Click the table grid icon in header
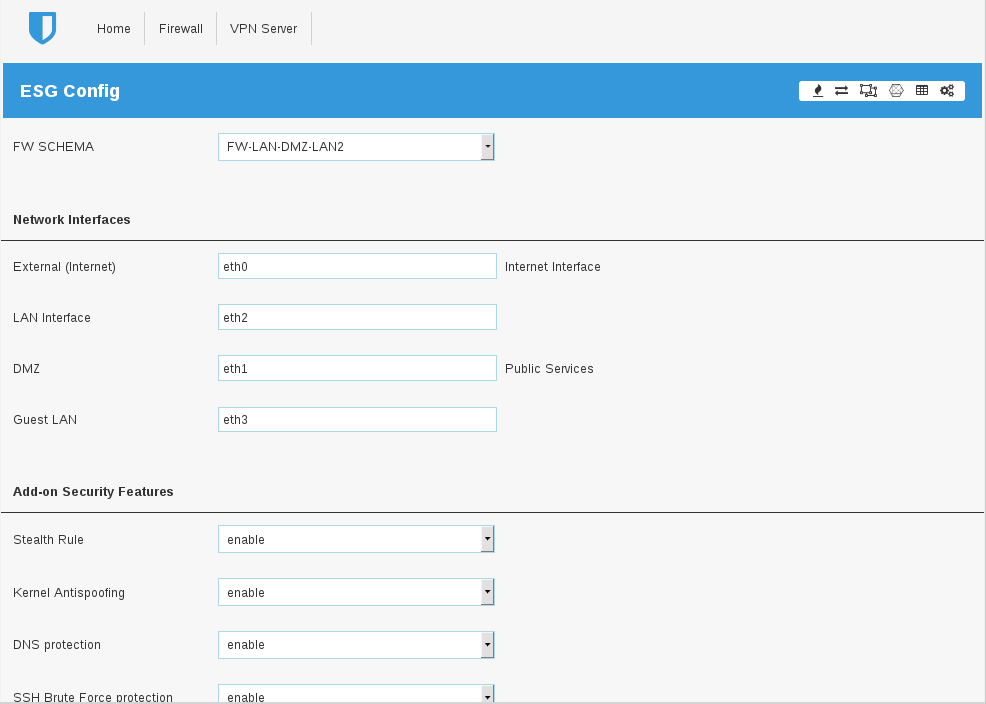The height and width of the screenshot is (704, 986). pos(922,91)
